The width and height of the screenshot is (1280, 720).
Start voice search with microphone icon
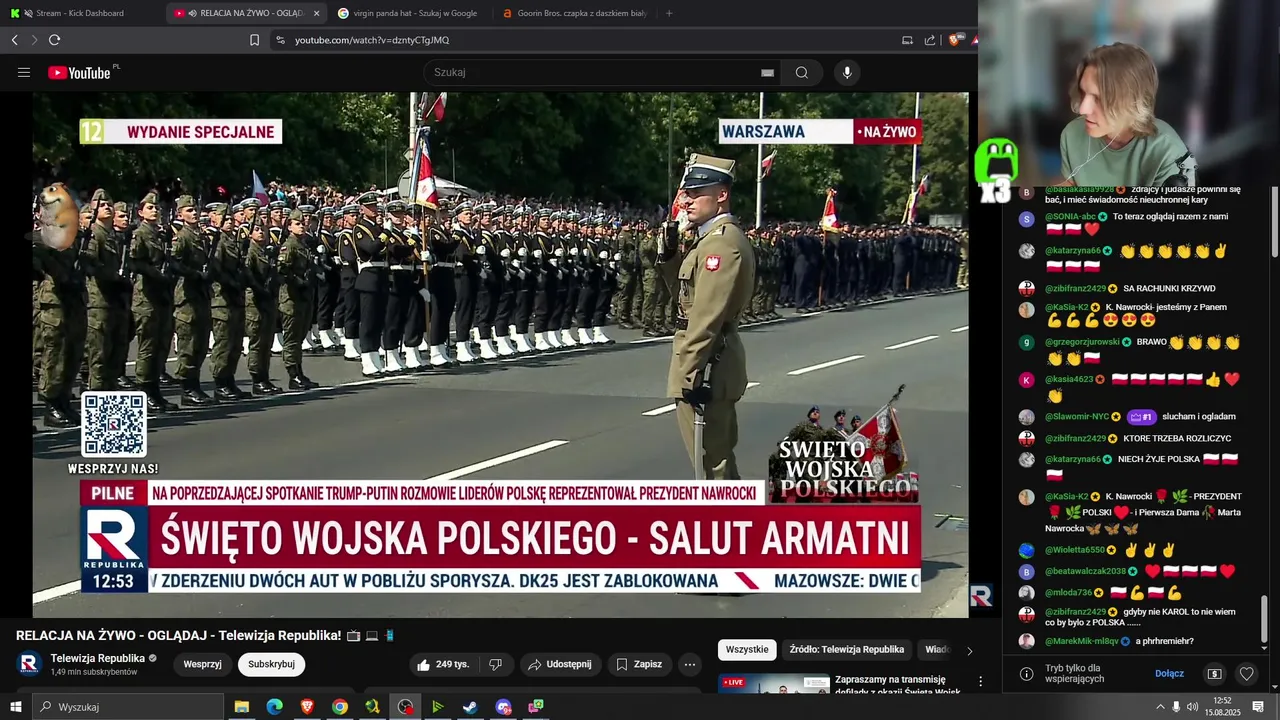[x=847, y=72]
